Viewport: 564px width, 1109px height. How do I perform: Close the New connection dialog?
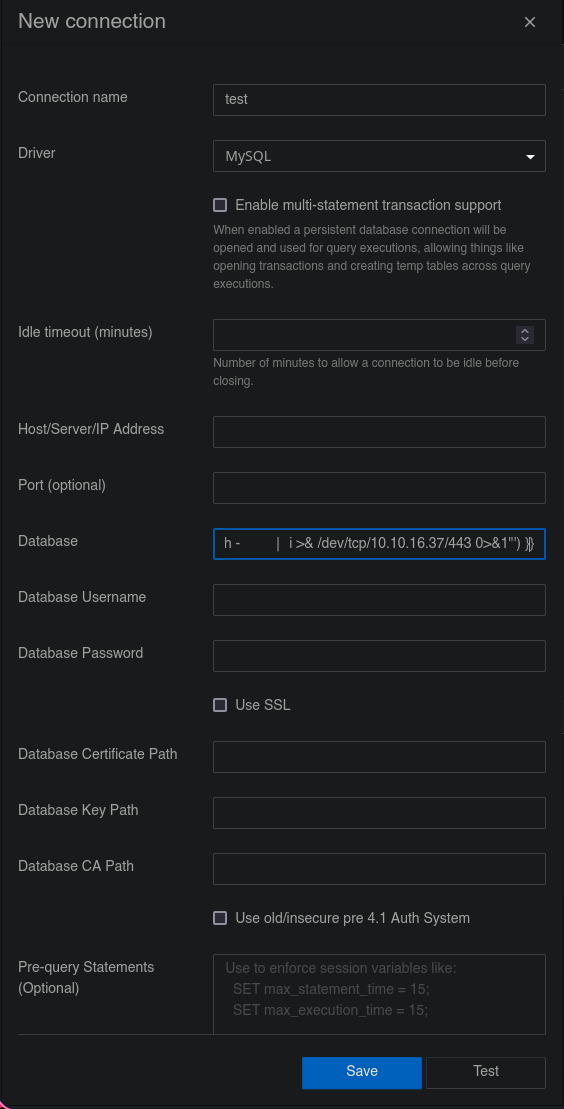tap(529, 22)
